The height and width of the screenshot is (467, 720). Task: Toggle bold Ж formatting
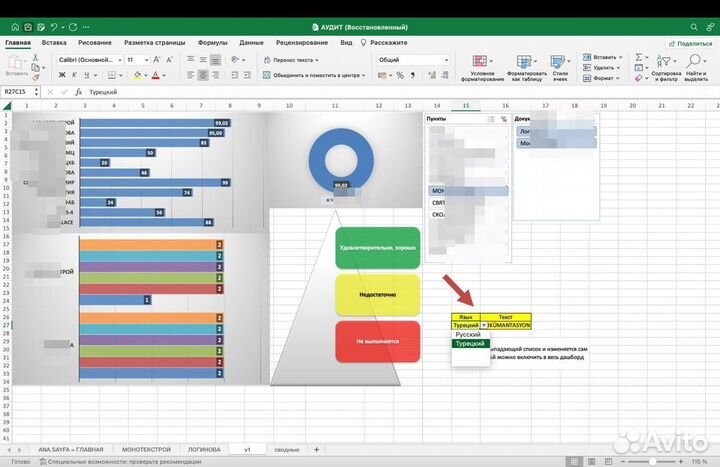coord(62,75)
